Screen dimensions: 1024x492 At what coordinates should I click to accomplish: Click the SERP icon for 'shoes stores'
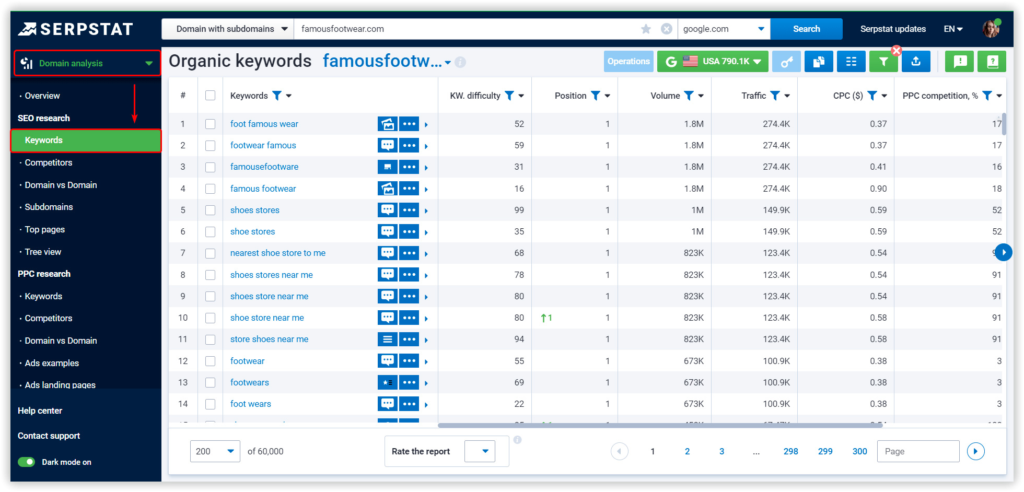388,210
